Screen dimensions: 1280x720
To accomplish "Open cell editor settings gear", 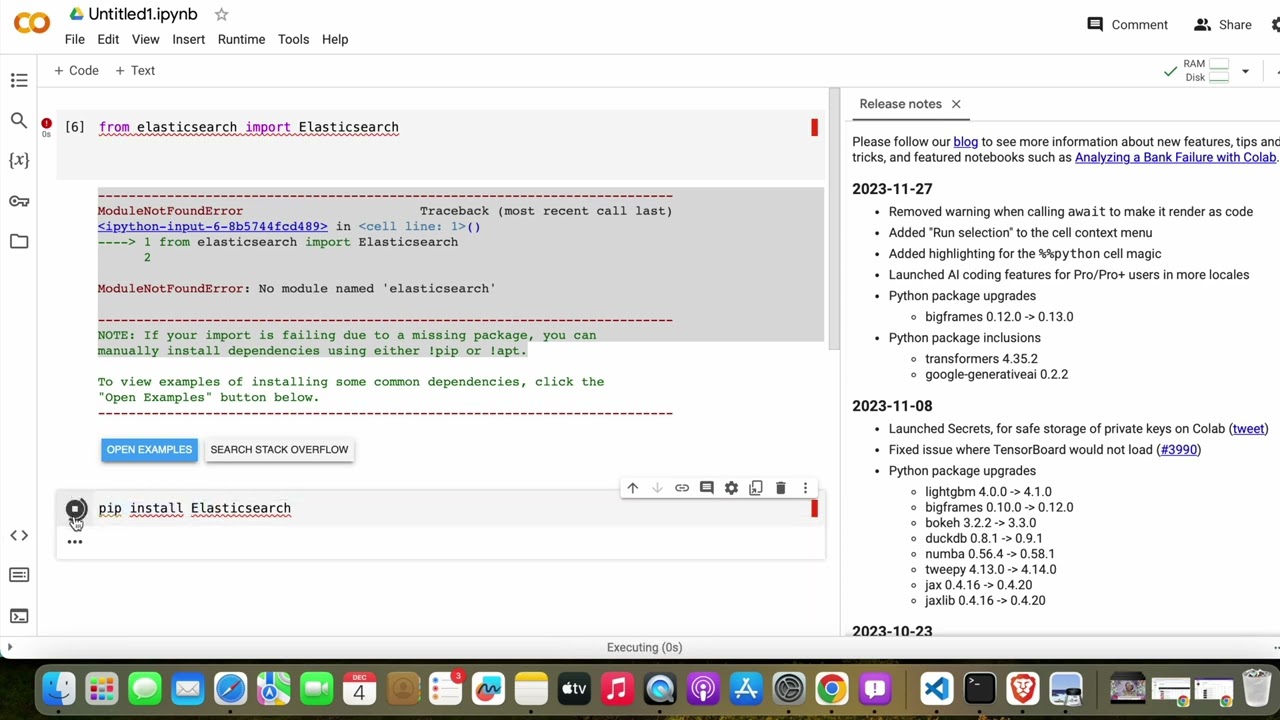I will 731,488.
